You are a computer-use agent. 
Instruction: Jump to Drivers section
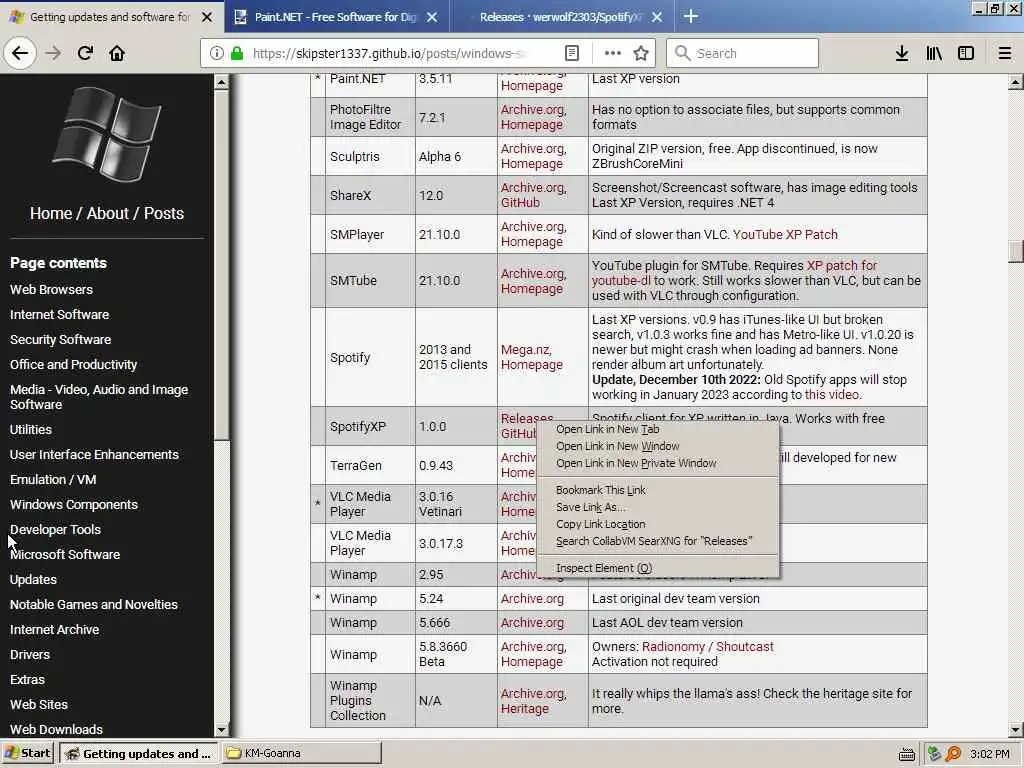click(x=29, y=654)
